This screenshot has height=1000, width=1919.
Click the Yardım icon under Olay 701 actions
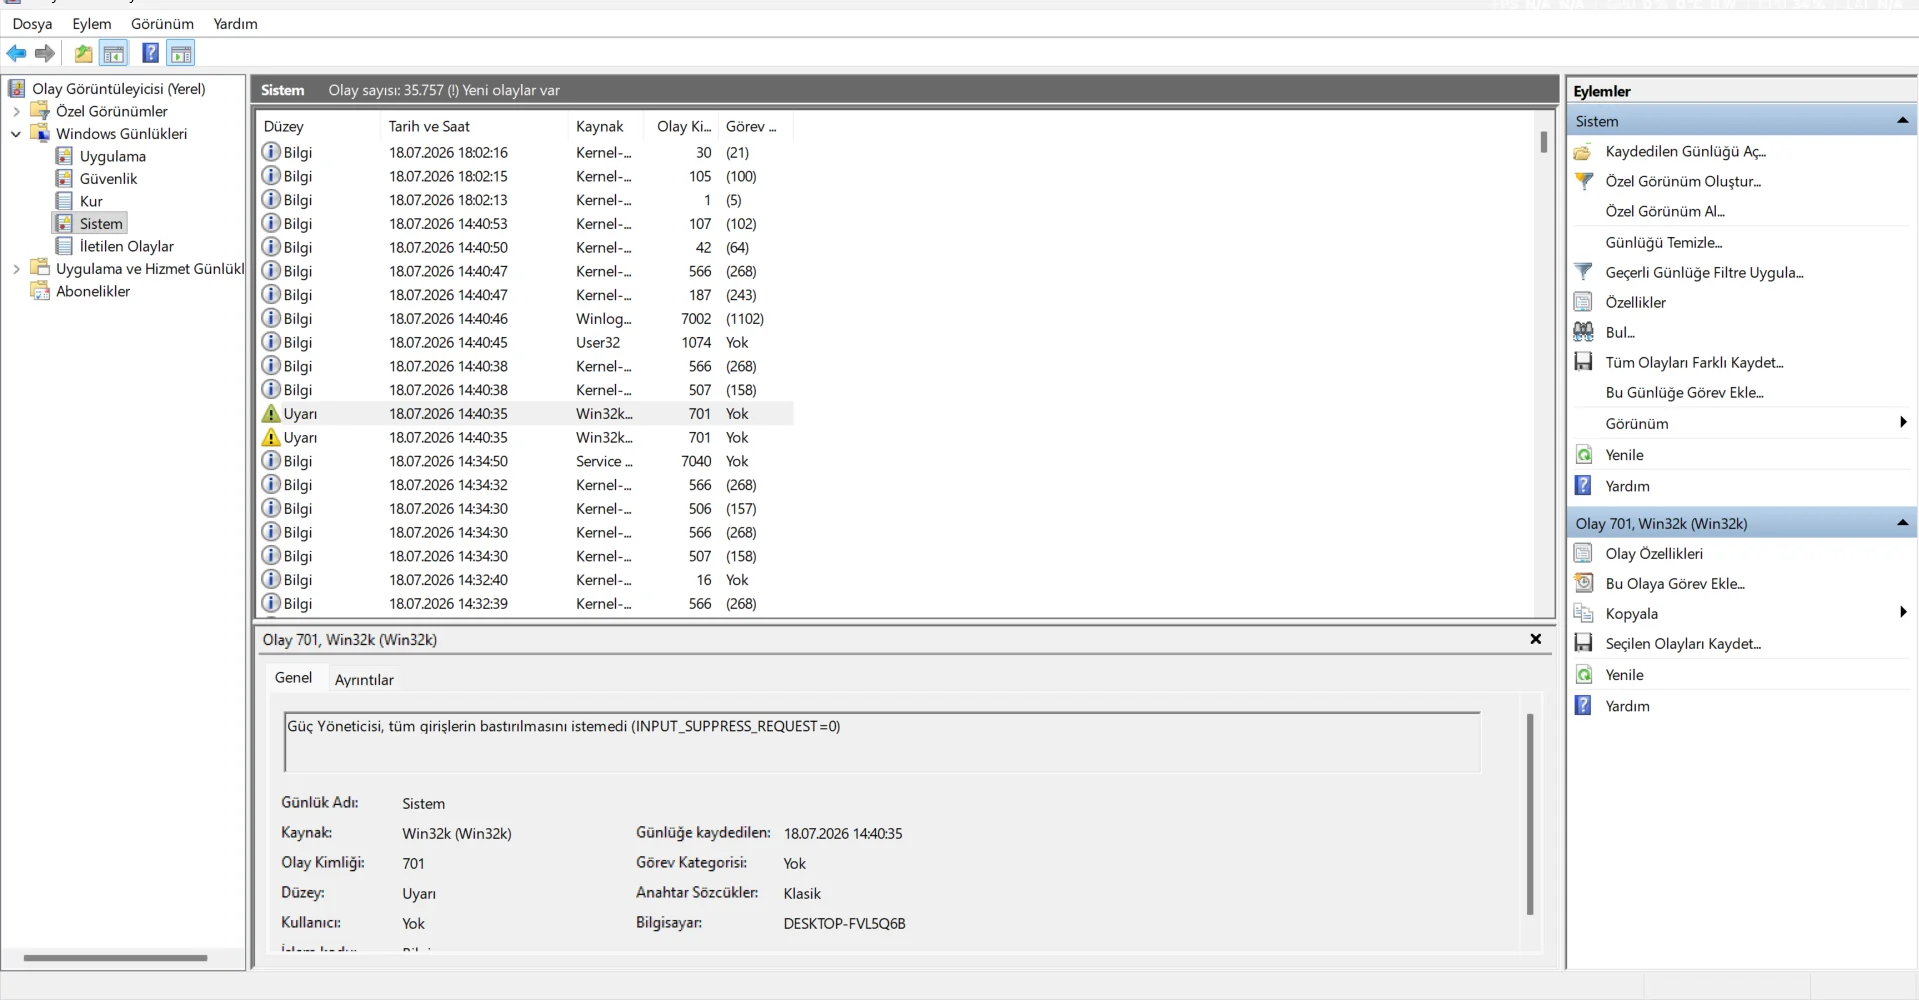(x=1583, y=706)
